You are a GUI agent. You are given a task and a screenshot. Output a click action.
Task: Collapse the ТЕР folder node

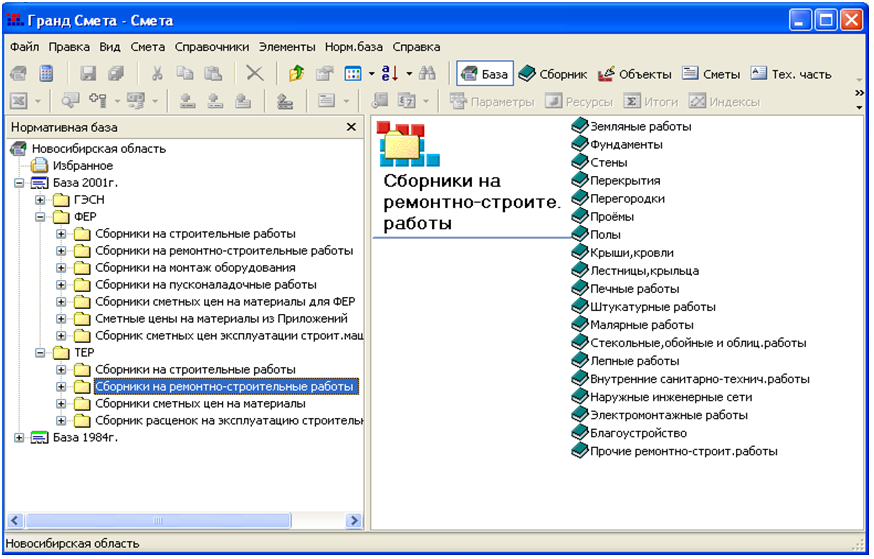[x=40, y=353]
